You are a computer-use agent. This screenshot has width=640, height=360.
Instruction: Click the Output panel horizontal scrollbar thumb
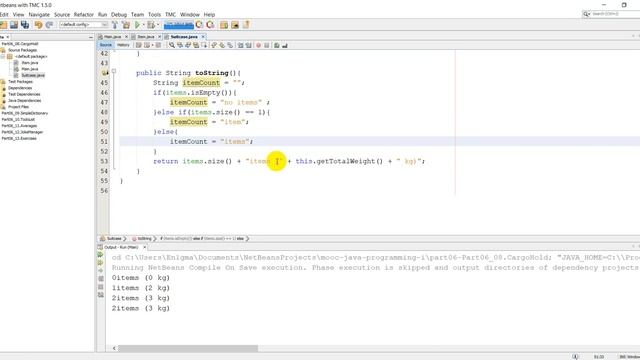pos(188,348)
